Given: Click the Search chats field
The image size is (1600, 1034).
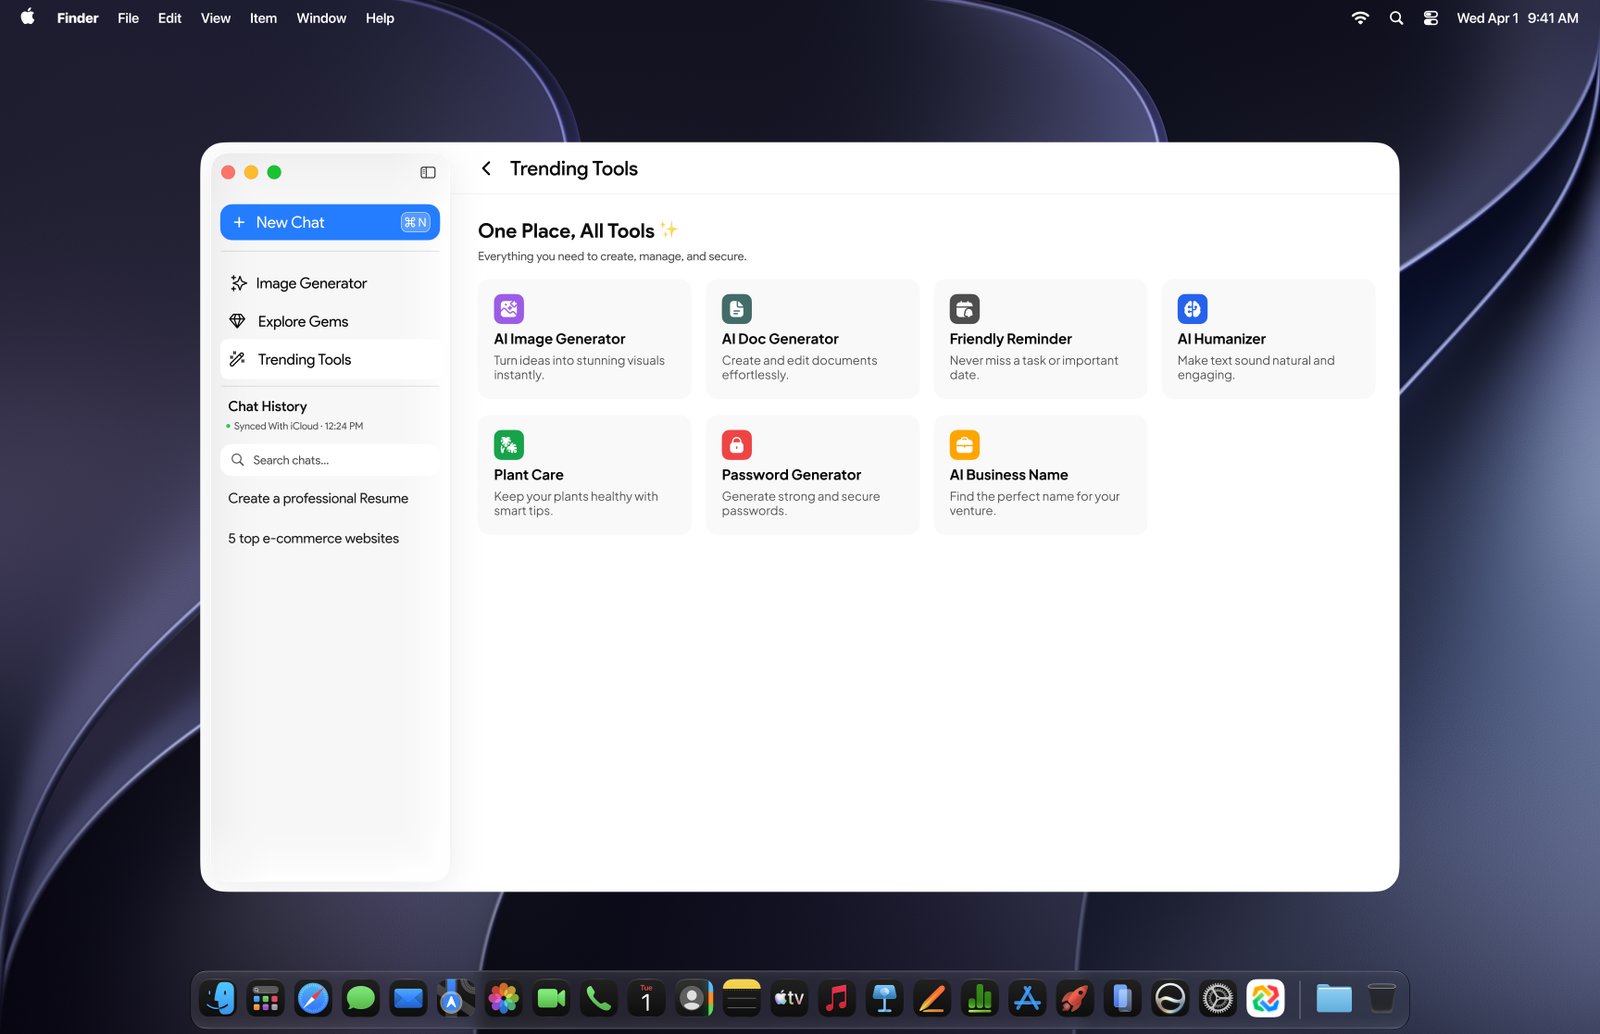Looking at the screenshot, I should [330, 460].
